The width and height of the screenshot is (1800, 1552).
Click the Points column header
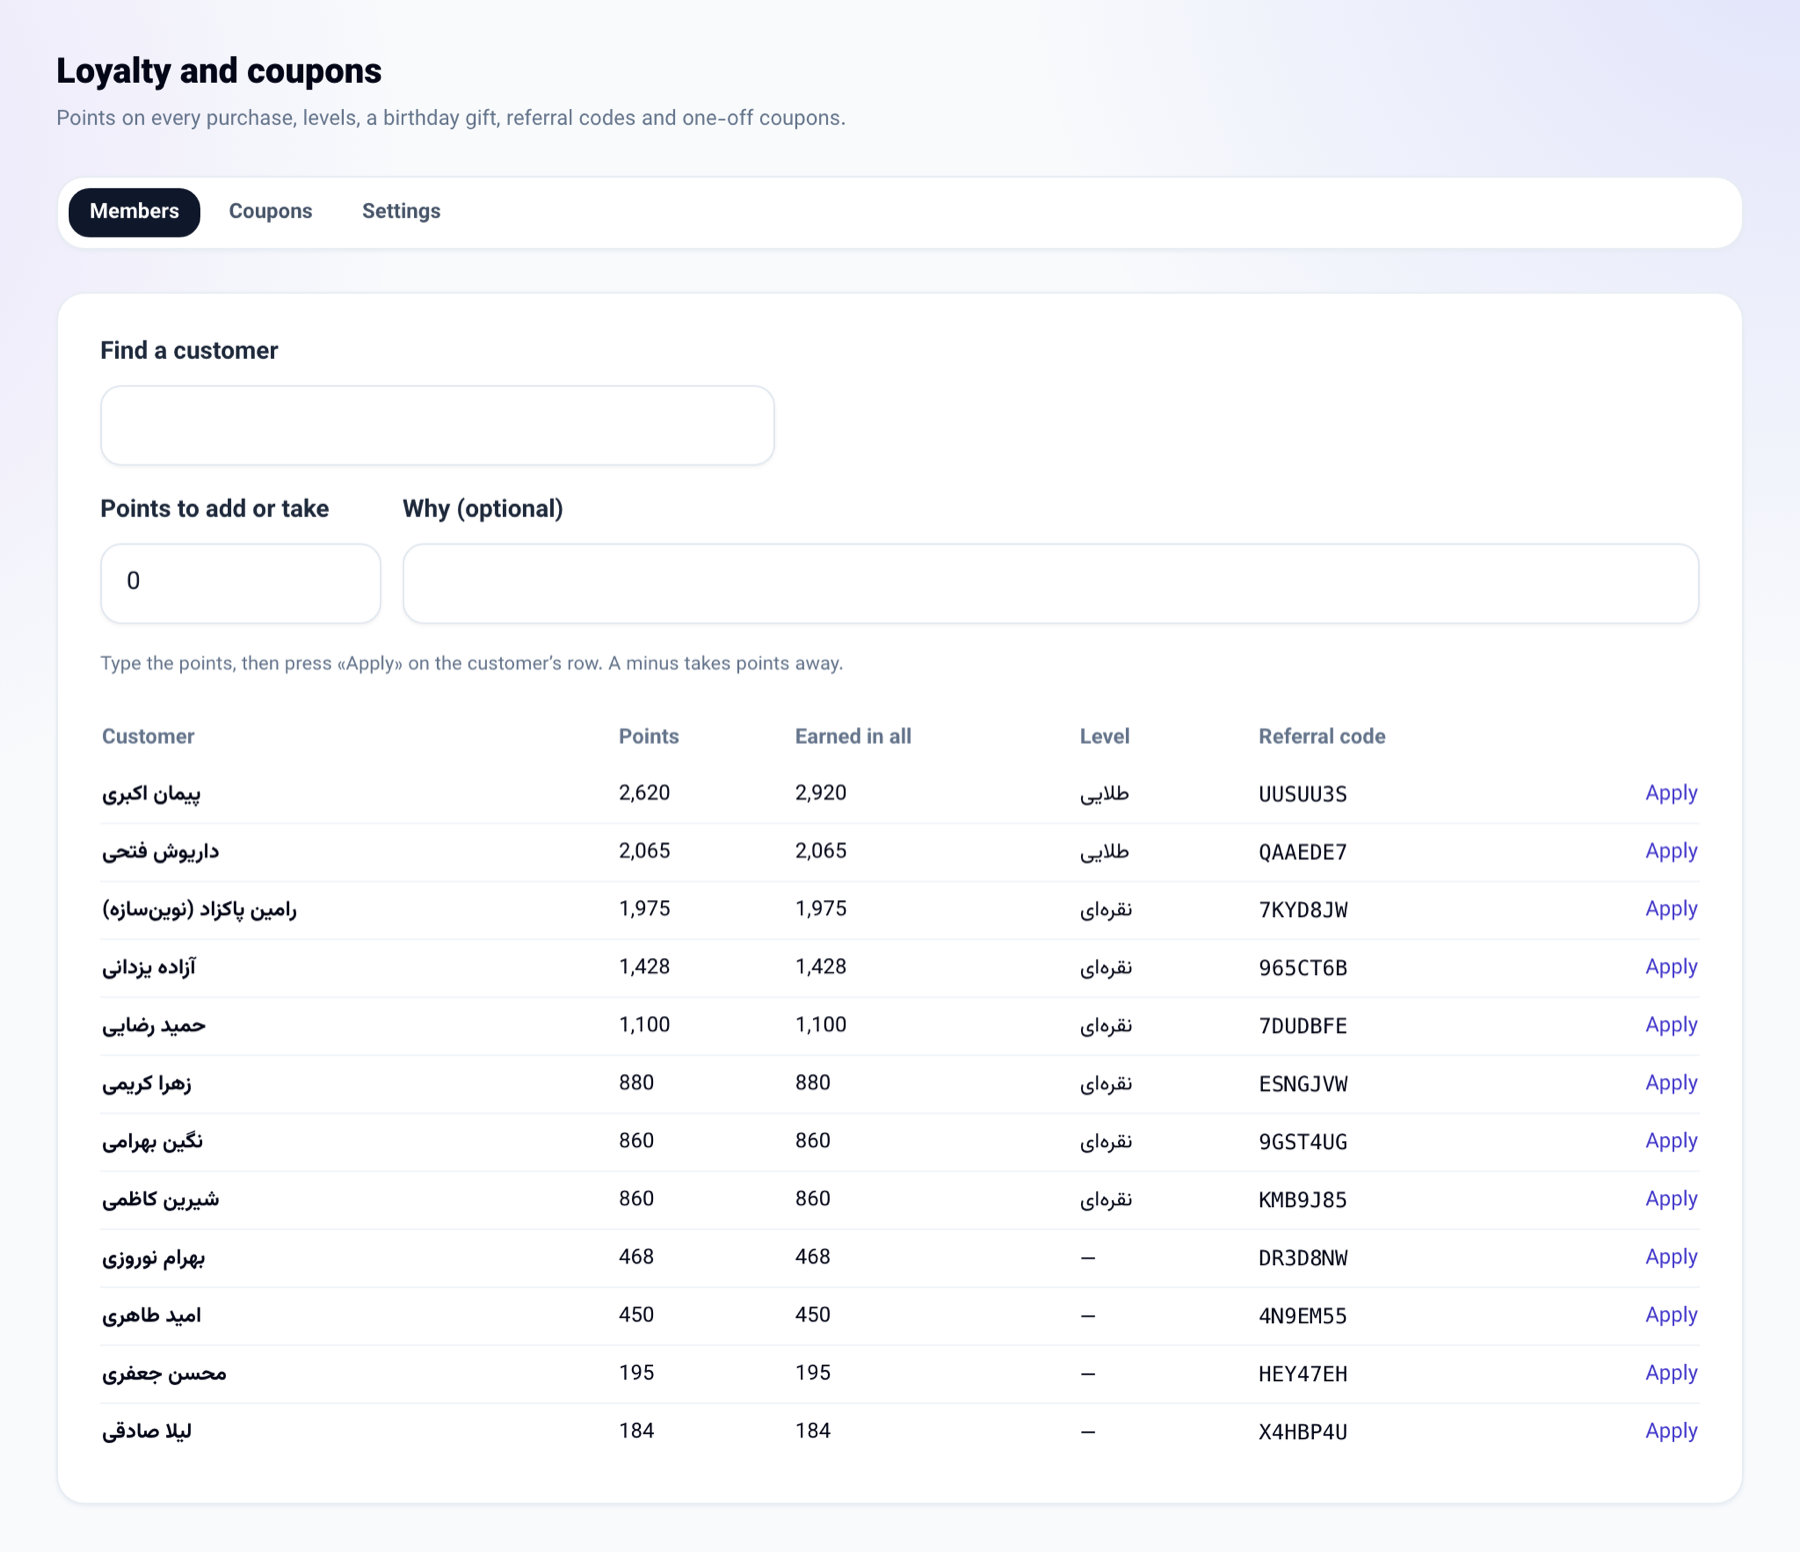tap(649, 737)
